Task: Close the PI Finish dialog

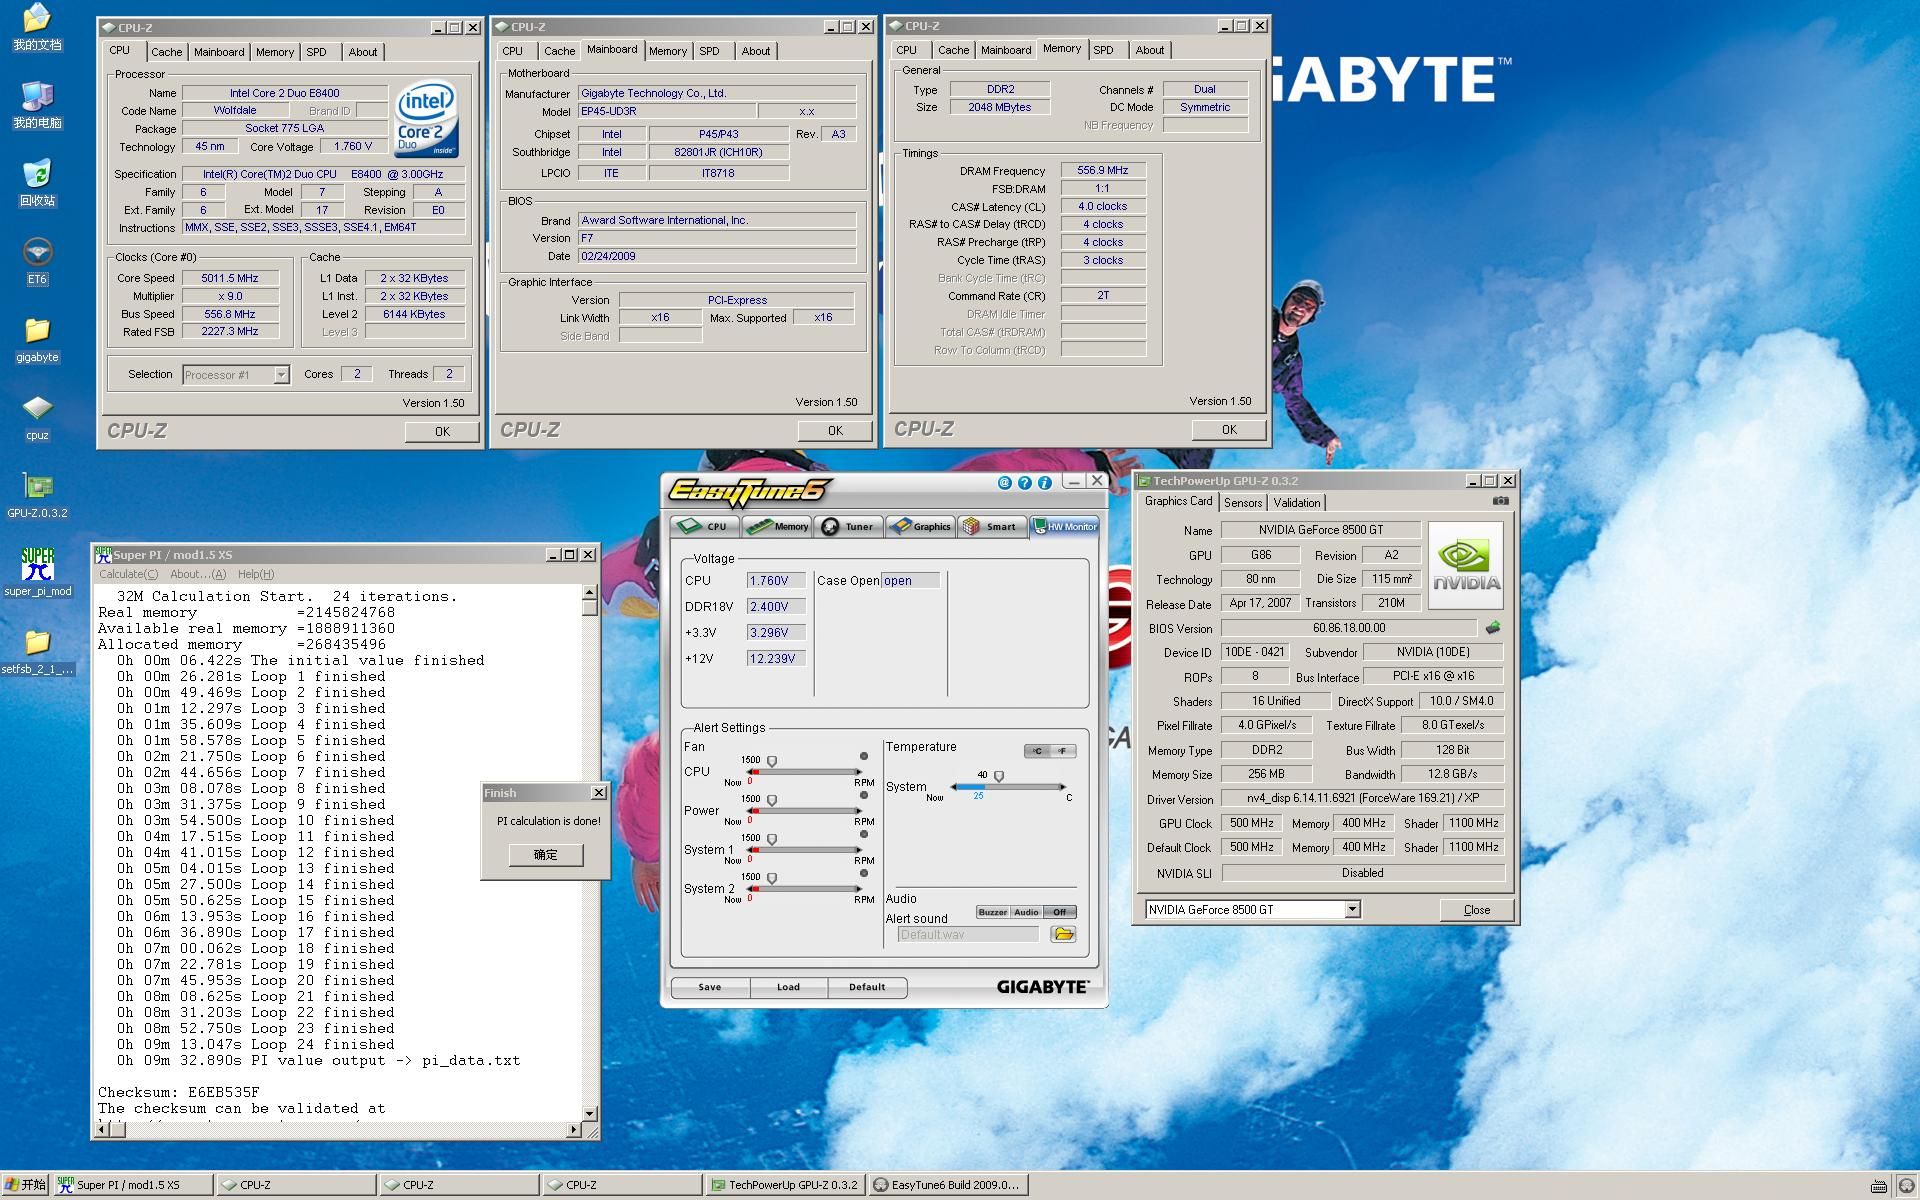Action: 598,792
